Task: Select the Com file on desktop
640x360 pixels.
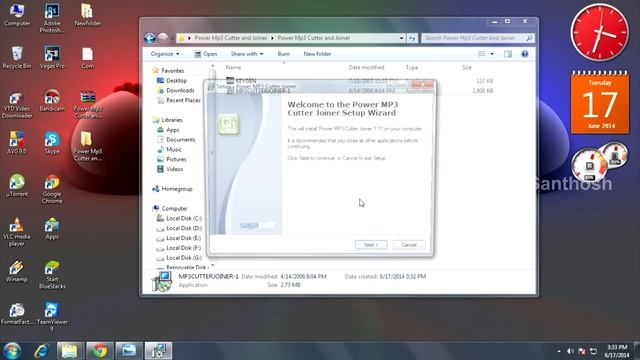Action: [x=87, y=58]
